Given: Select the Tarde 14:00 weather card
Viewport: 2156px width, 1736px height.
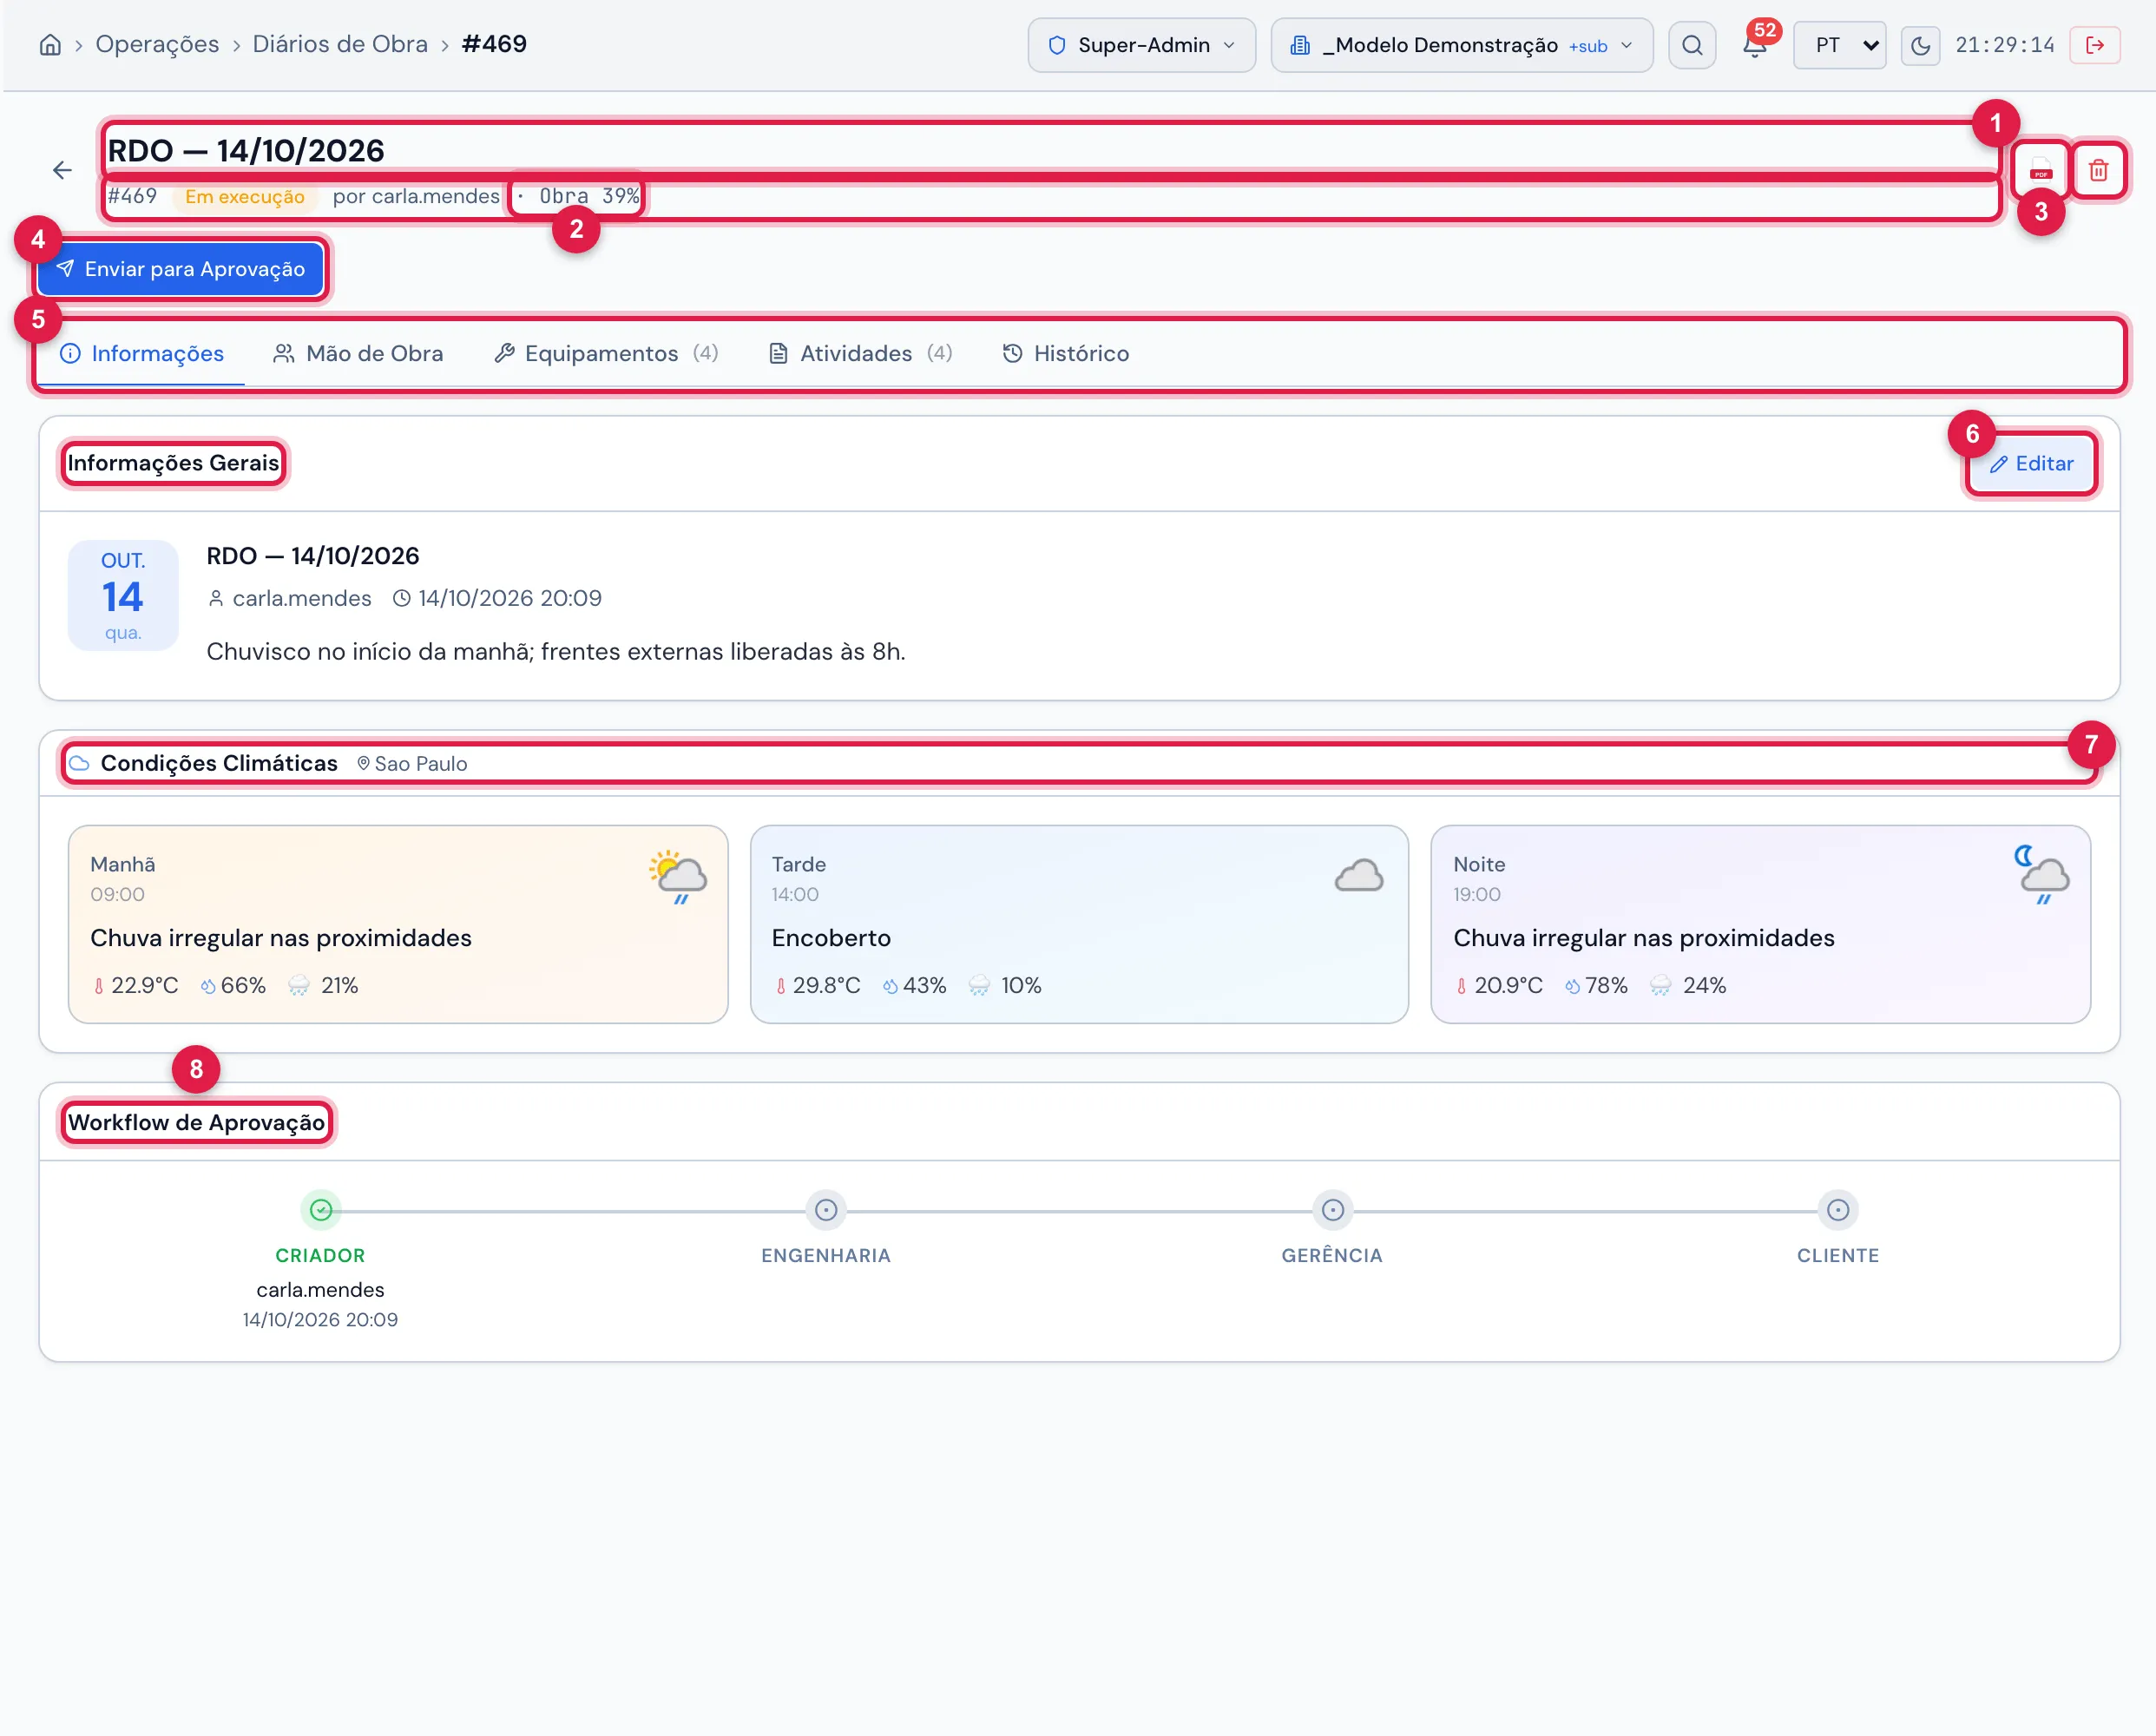Looking at the screenshot, I should pyautogui.click(x=1079, y=924).
